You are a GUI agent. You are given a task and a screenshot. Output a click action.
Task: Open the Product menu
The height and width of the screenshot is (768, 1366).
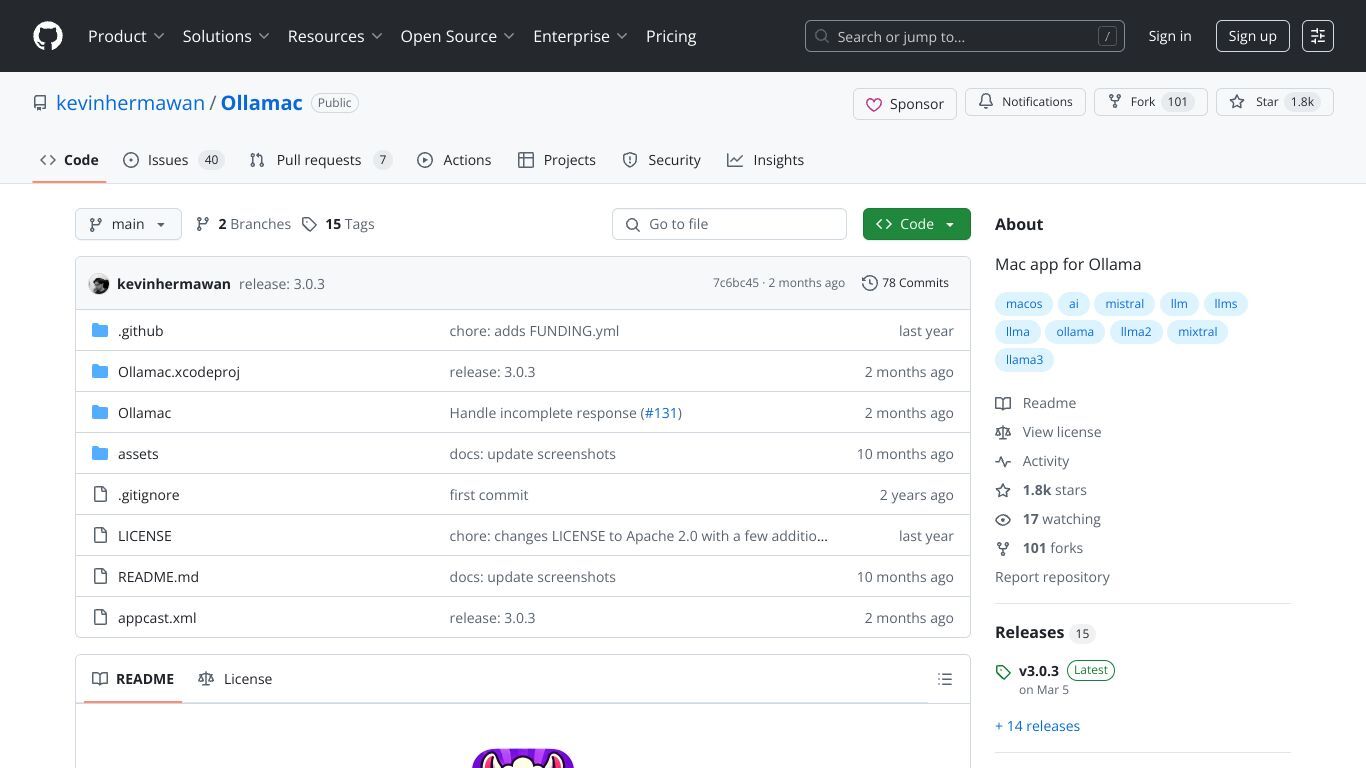point(126,36)
